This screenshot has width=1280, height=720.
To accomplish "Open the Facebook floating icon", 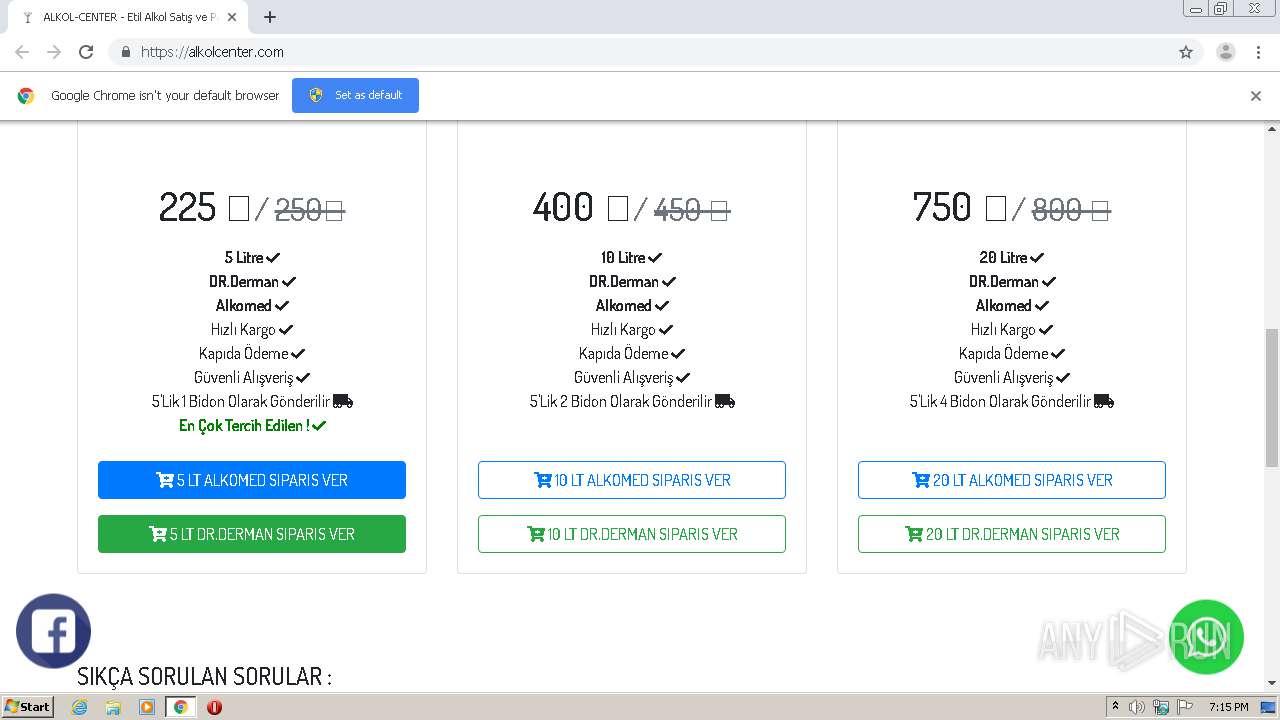I will click(53, 631).
